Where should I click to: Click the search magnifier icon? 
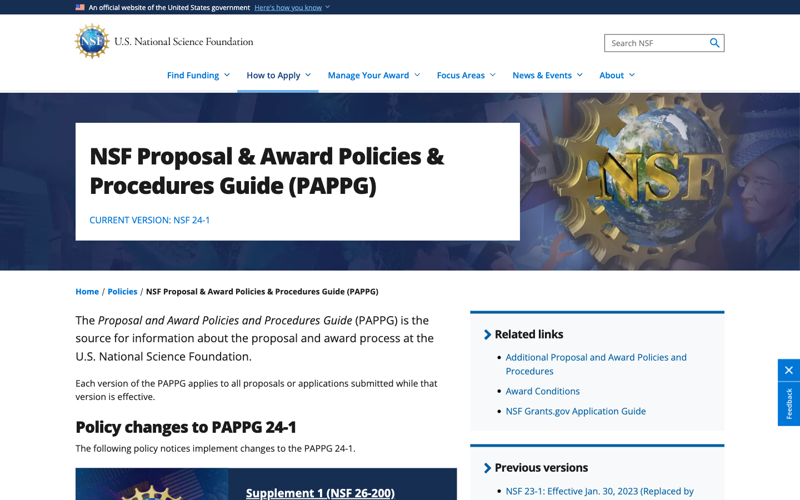click(x=714, y=43)
